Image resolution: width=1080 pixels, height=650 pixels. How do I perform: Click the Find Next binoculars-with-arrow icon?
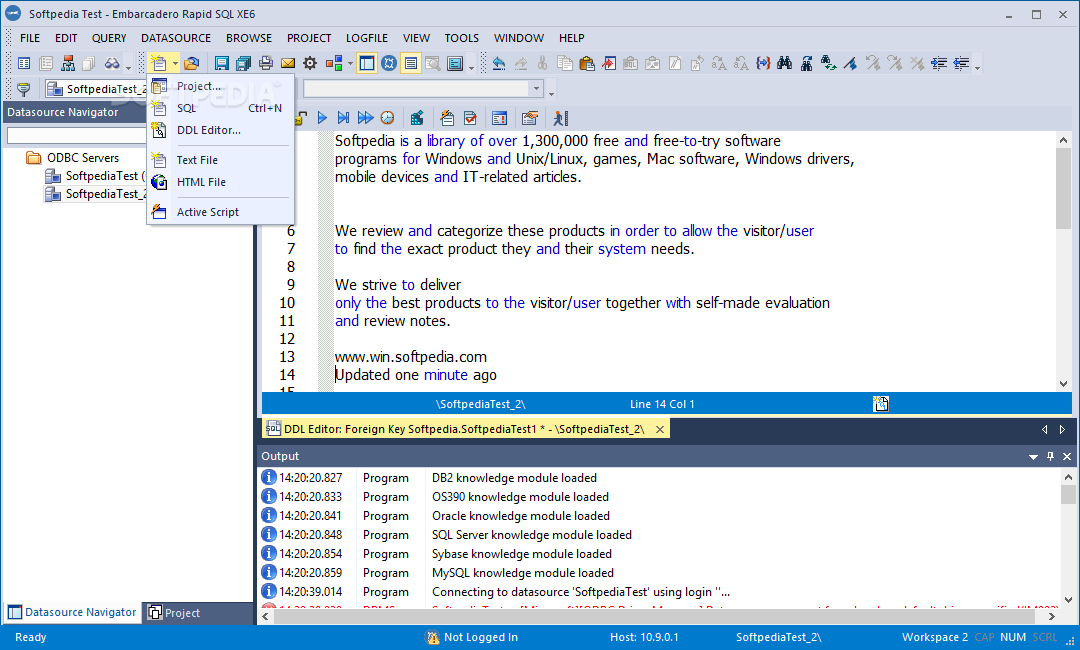click(807, 63)
